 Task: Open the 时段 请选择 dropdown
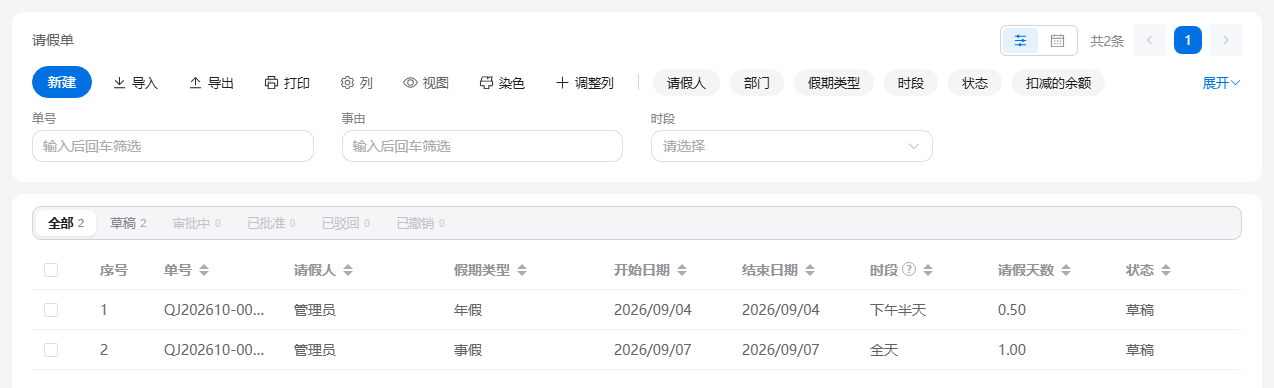pos(792,146)
